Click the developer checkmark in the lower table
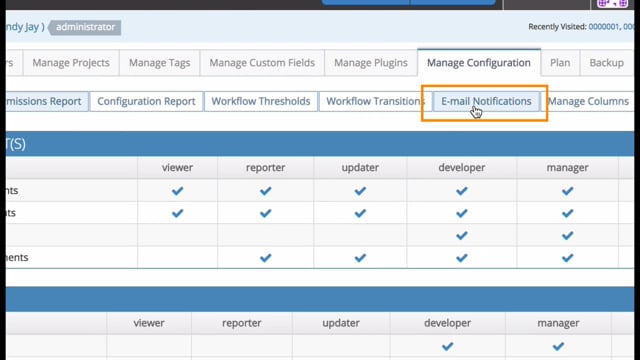 pos(447,347)
